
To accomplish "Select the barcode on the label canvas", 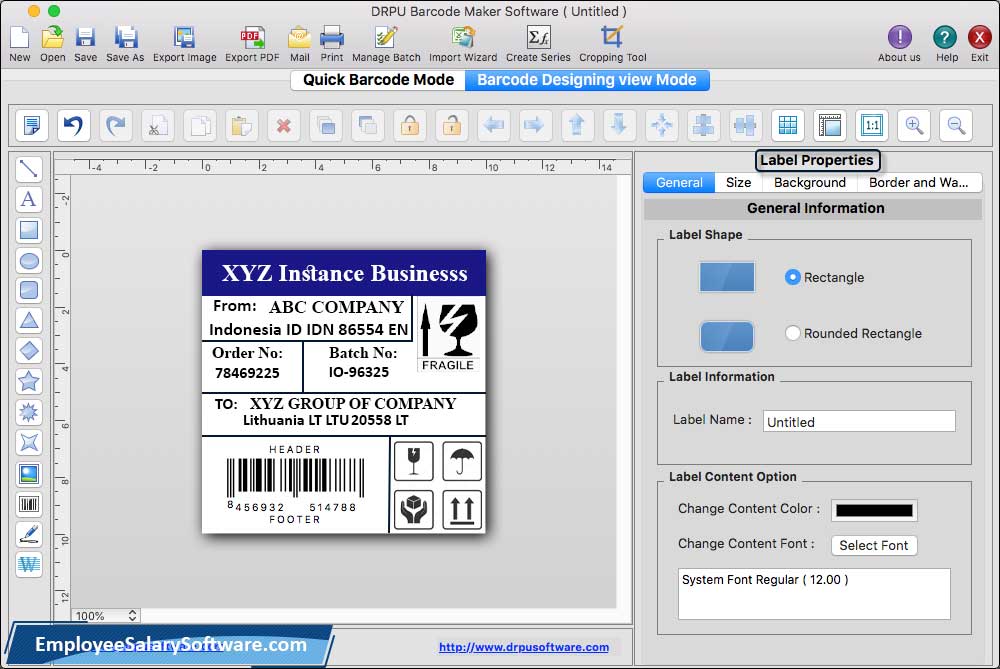I will click(295, 485).
